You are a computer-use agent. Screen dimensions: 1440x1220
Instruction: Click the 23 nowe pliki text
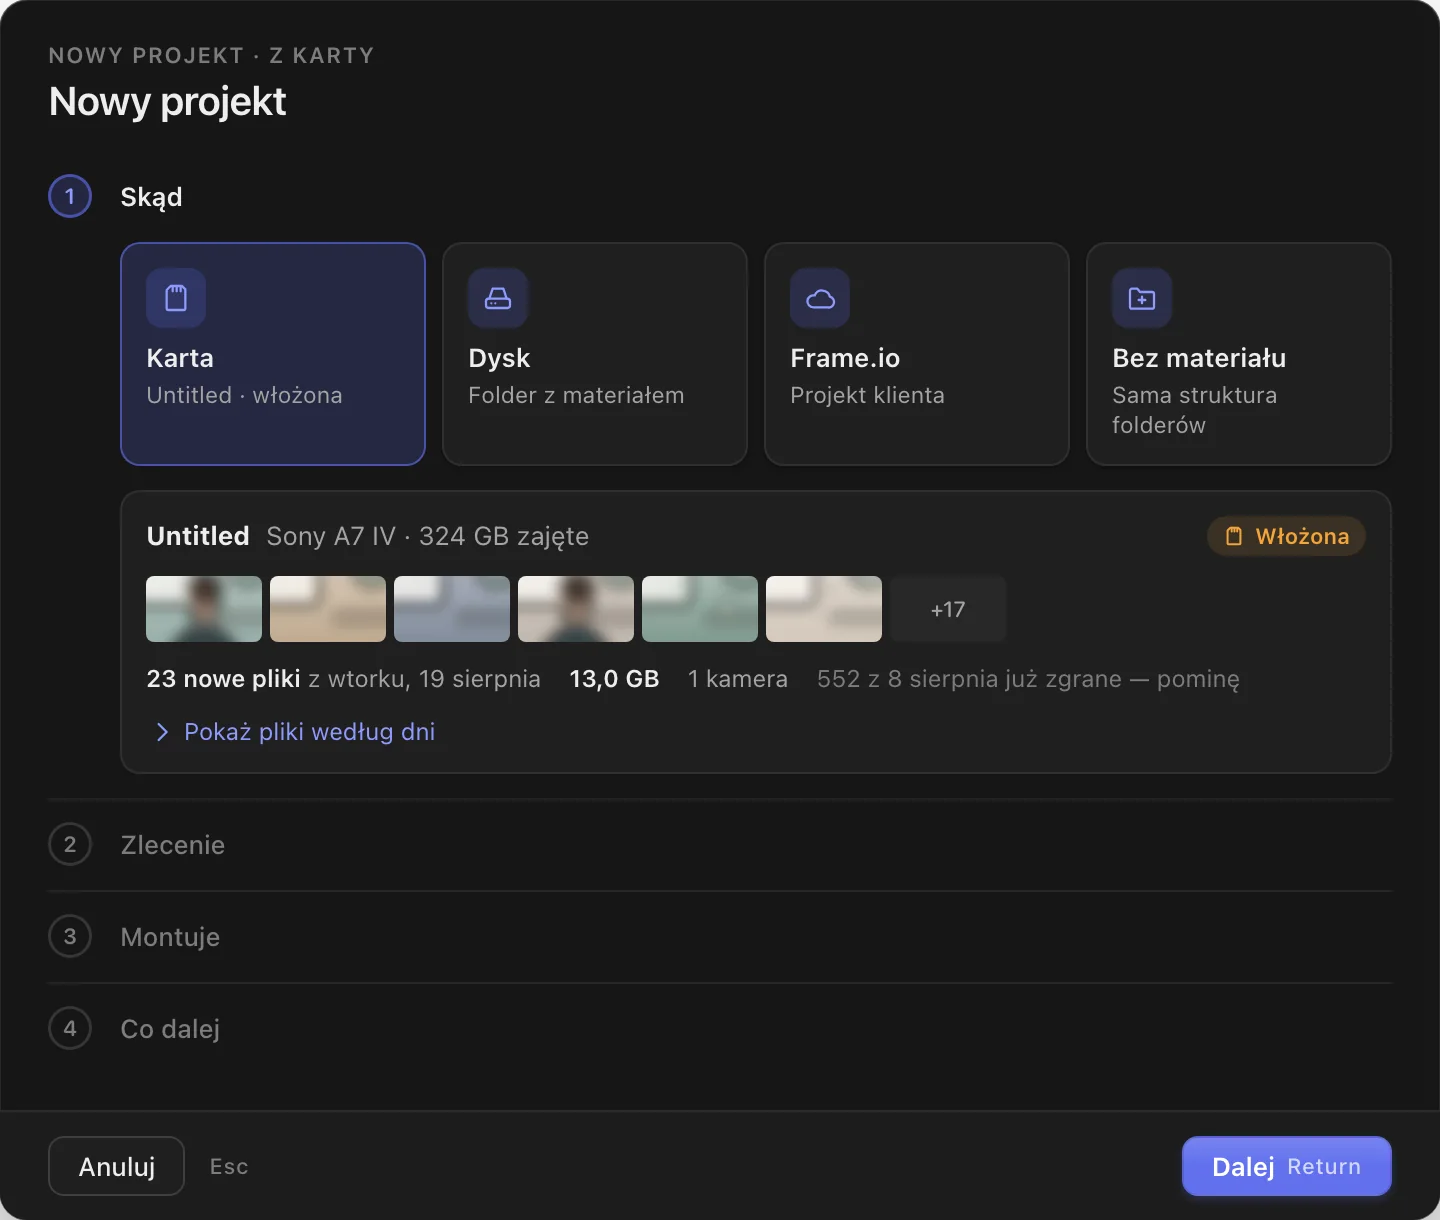pyautogui.click(x=223, y=679)
